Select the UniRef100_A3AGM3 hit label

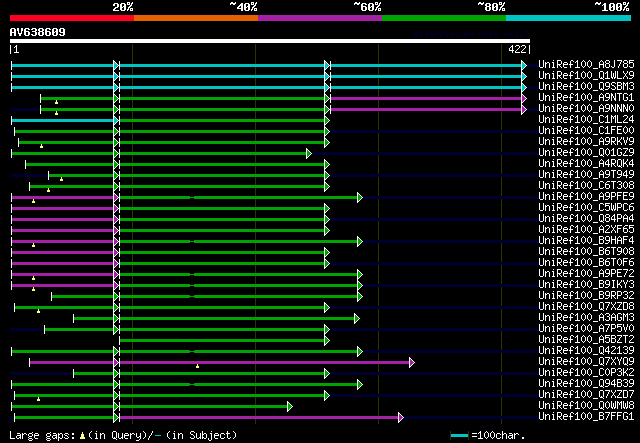pos(586,318)
